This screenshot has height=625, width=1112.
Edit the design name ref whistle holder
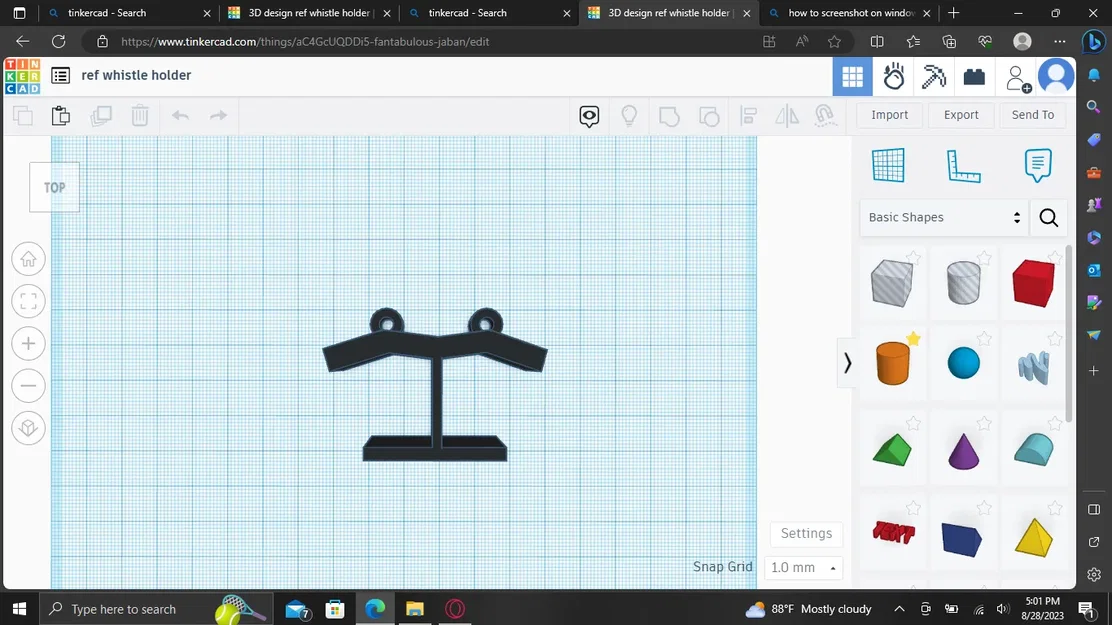coord(136,75)
